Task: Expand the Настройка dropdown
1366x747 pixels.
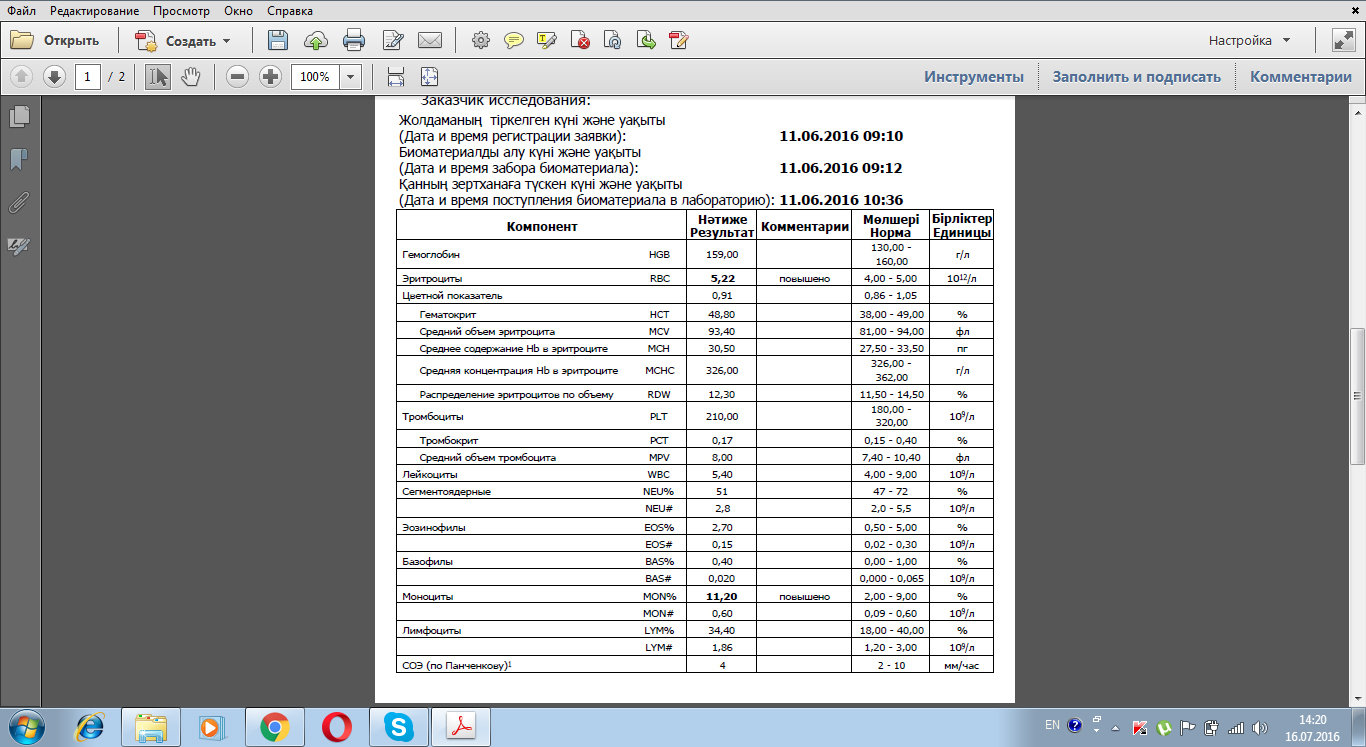Action: pyautogui.click(x=1250, y=41)
